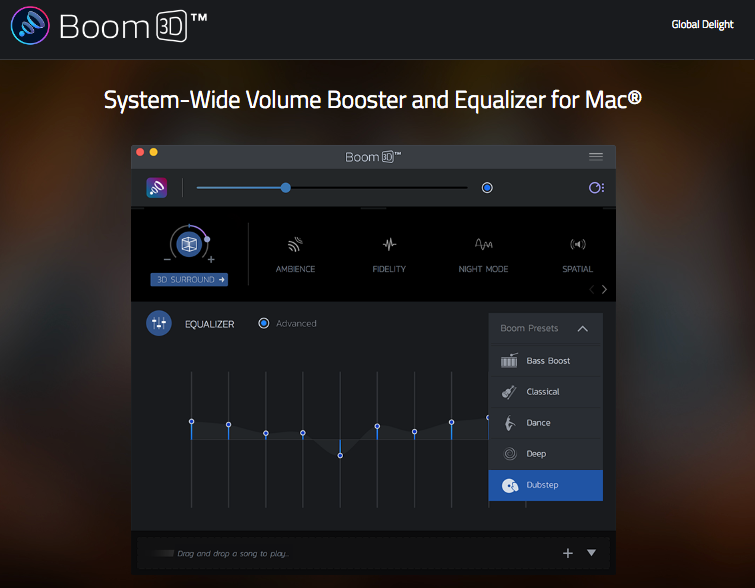Click the Dubstep disc icon
The height and width of the screenshot is (588, 755).
coord(510,485)
